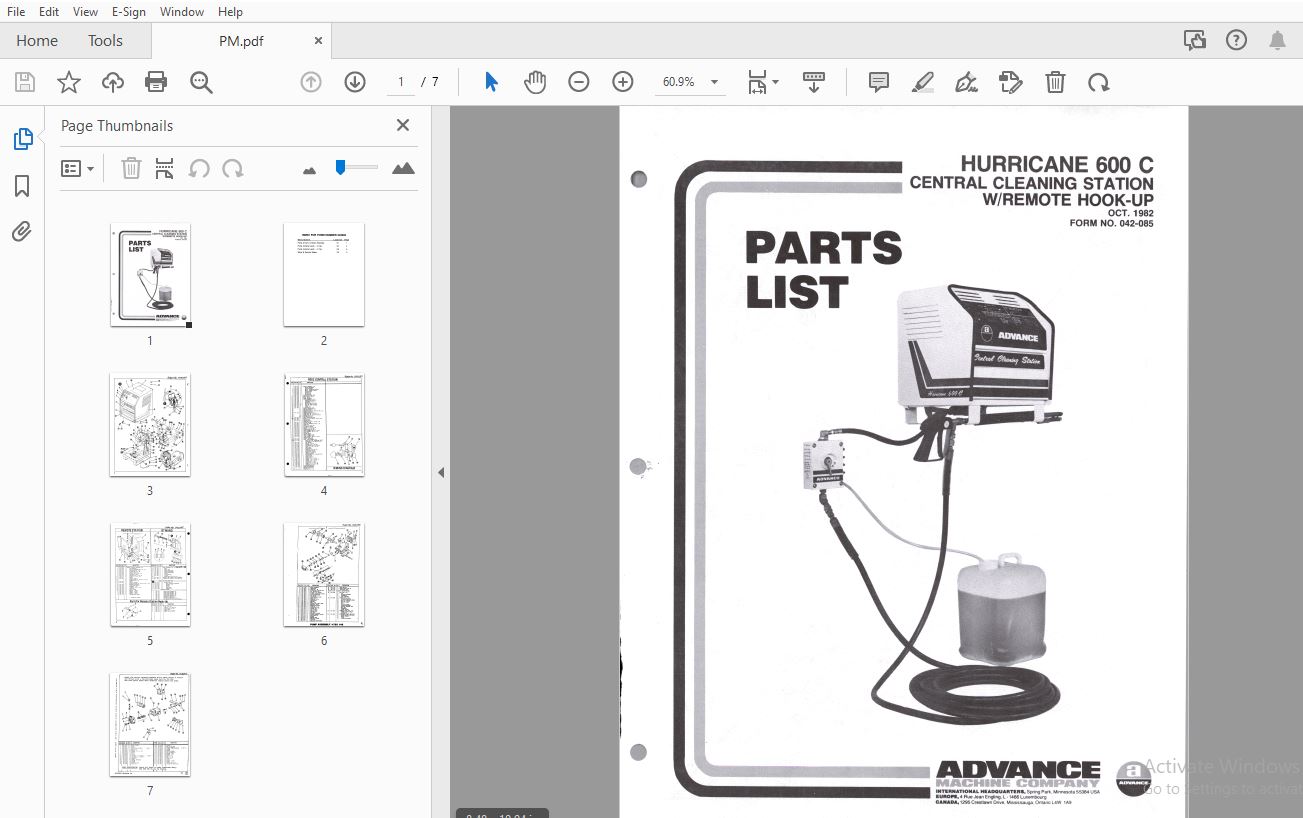
Task: Select page 4 thumbnail
Action: [324, 425]
